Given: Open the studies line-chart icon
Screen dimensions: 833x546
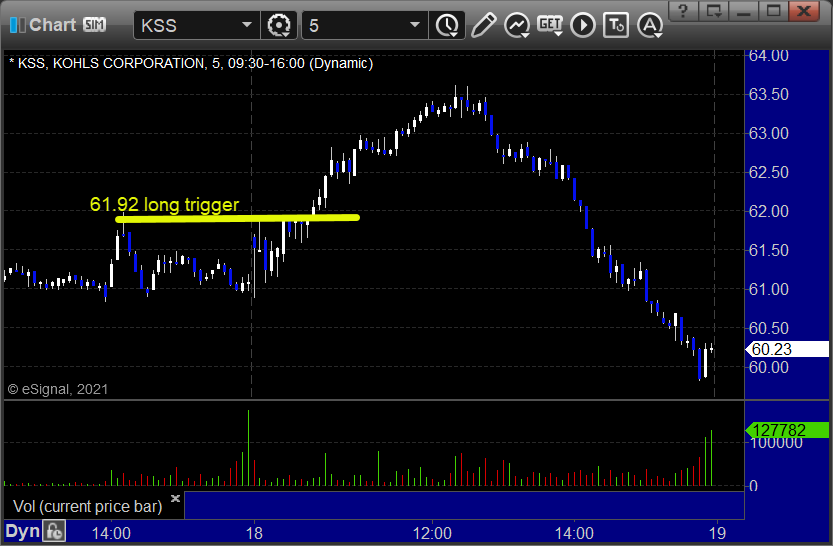Looking at the screenshot, I should pyautogui.click(x=517, y=25).
